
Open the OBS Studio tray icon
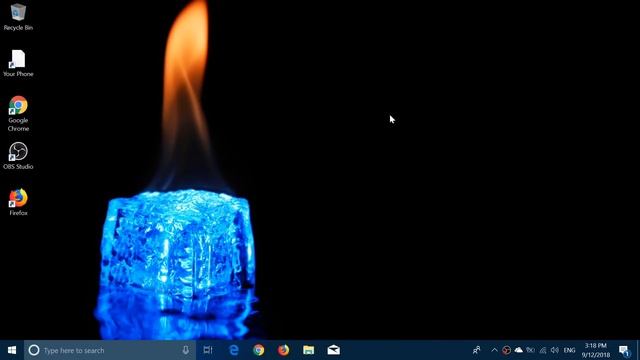tap(506, 350)
